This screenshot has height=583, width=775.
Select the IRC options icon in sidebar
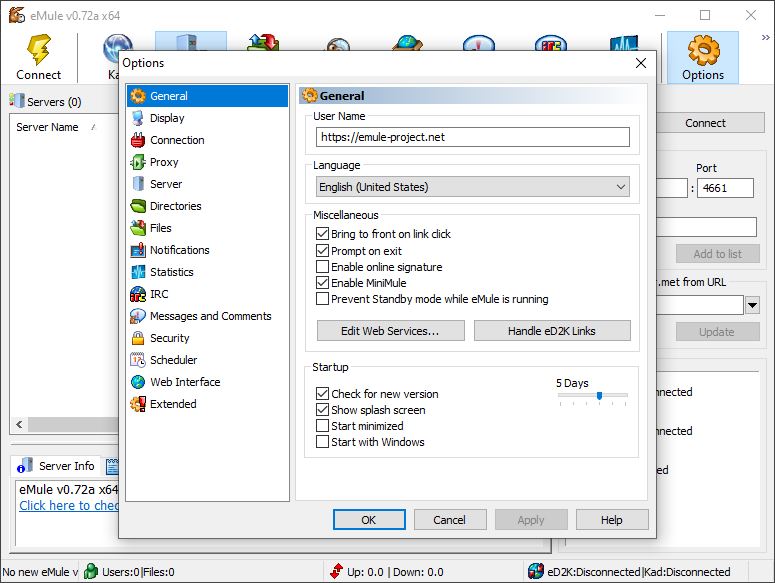coord(138,294)
